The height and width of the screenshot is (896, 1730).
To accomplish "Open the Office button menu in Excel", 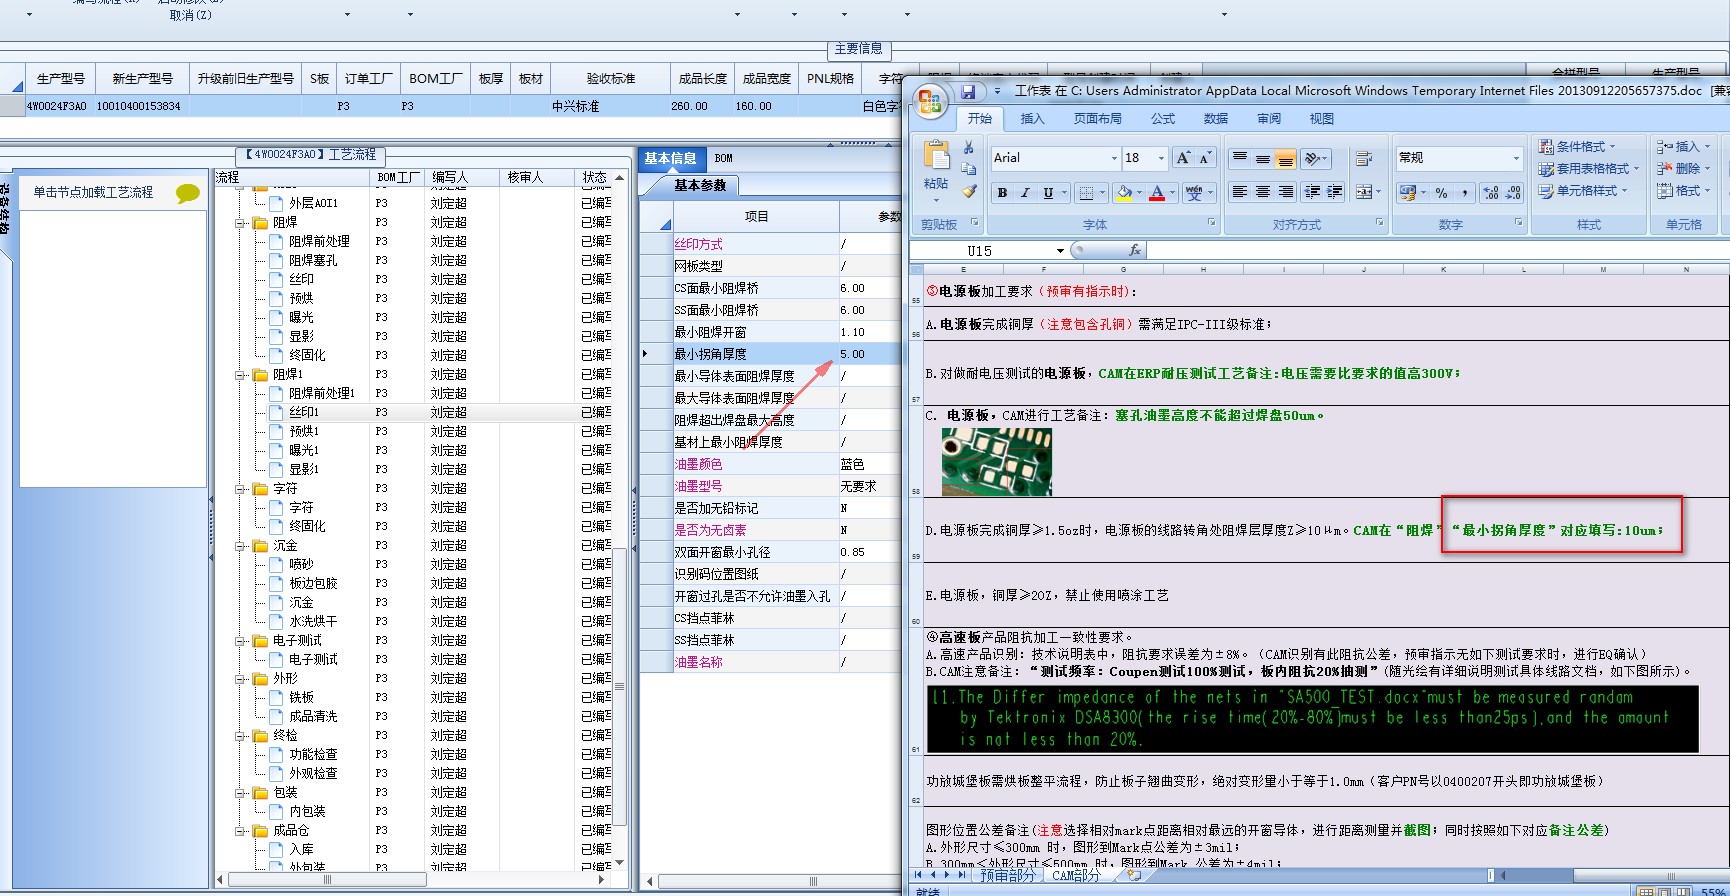I will pos(929,101).
